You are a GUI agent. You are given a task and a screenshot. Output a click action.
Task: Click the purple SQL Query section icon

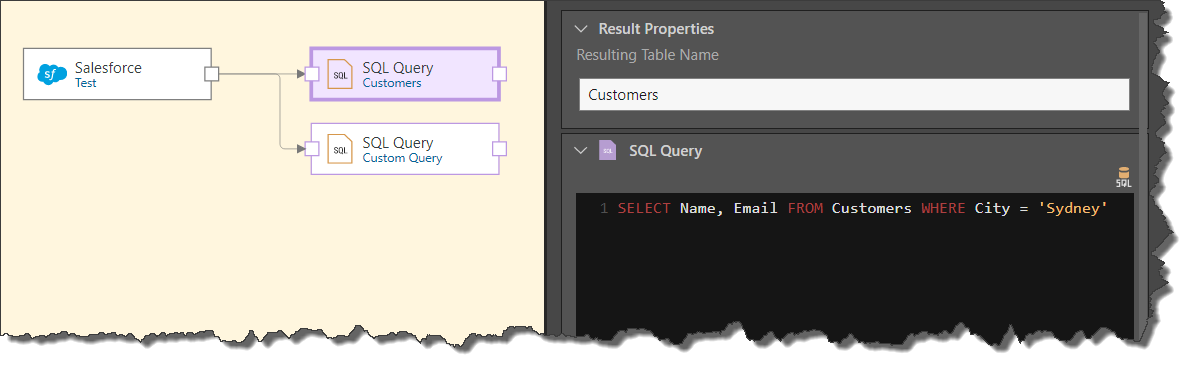coord(607,150)
